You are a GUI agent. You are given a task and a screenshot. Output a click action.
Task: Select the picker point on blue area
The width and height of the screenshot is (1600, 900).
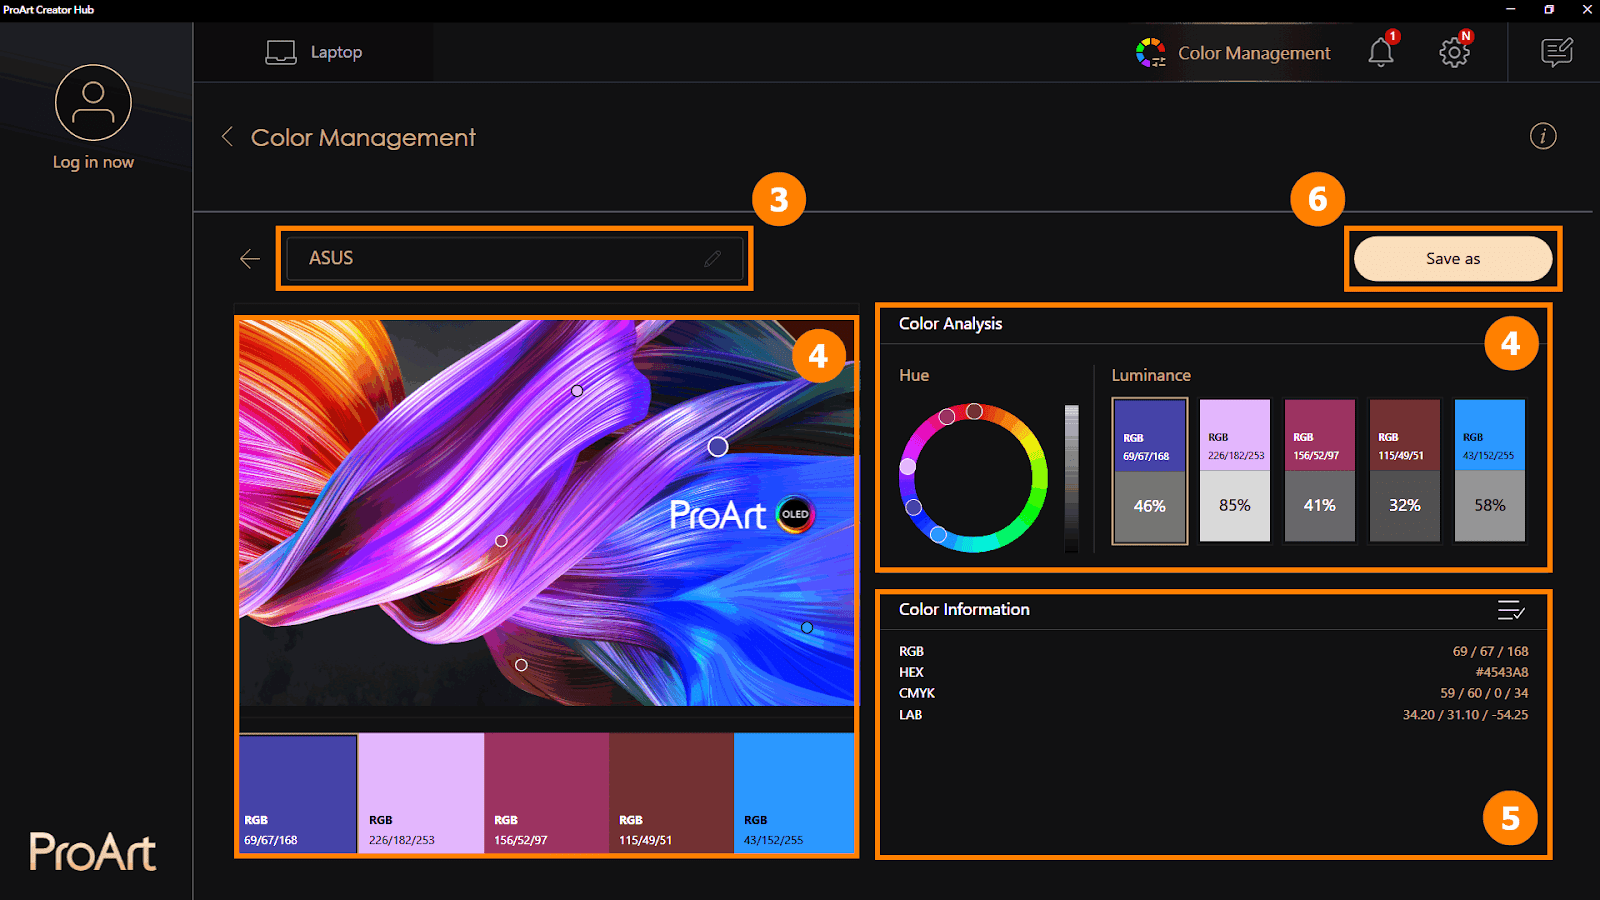(x=807, y=628)
